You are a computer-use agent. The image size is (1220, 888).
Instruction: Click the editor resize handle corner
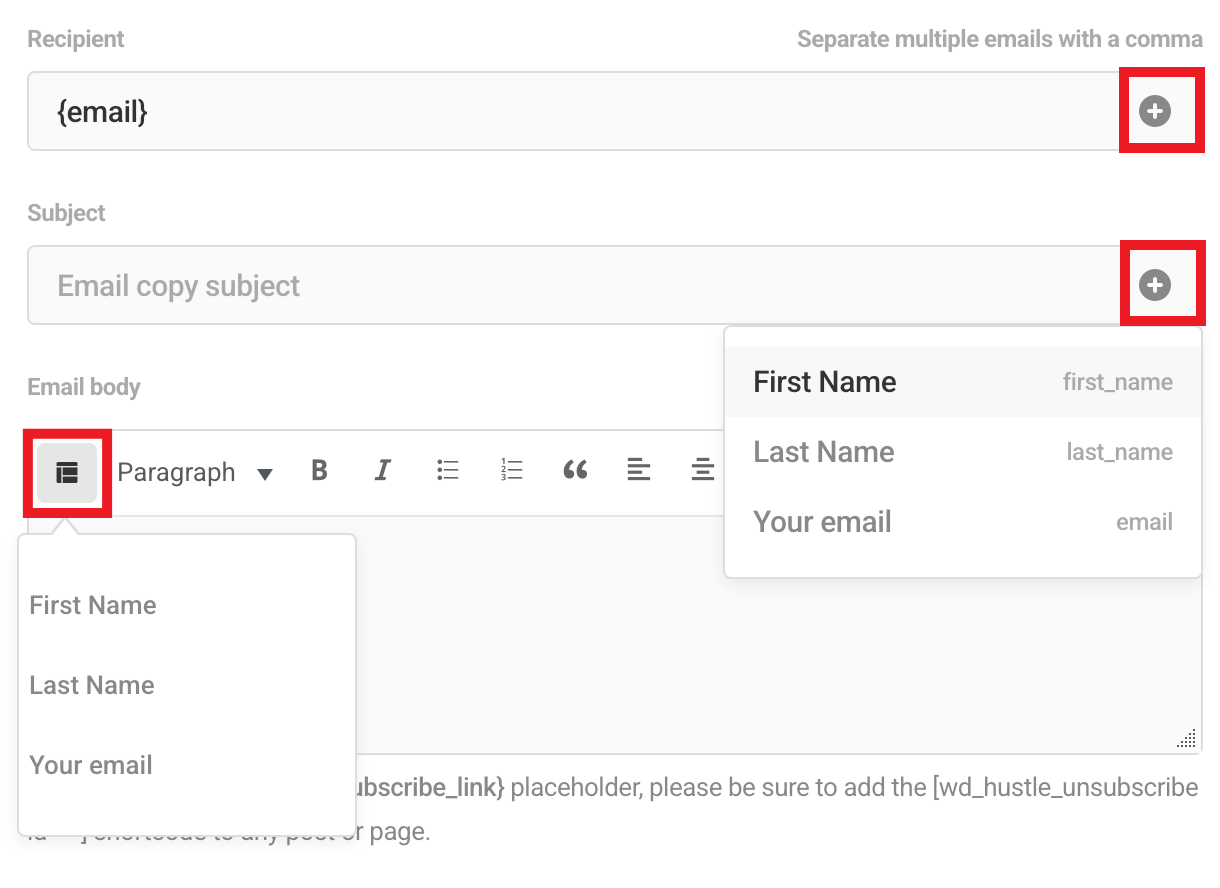(x=1187, y=739)
